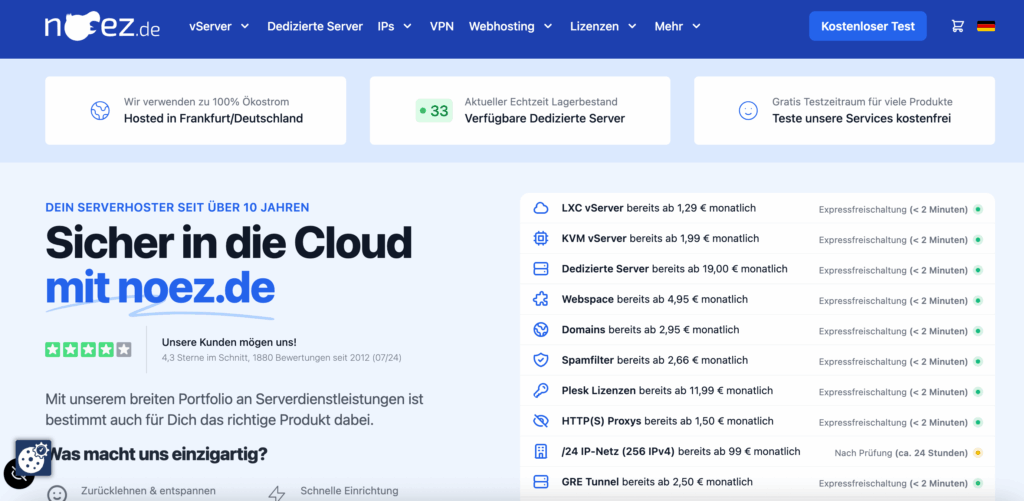This screenshot has height=501, width=1024.
Task: Click the German flag language icon
Action: click(x=985, y=26)
